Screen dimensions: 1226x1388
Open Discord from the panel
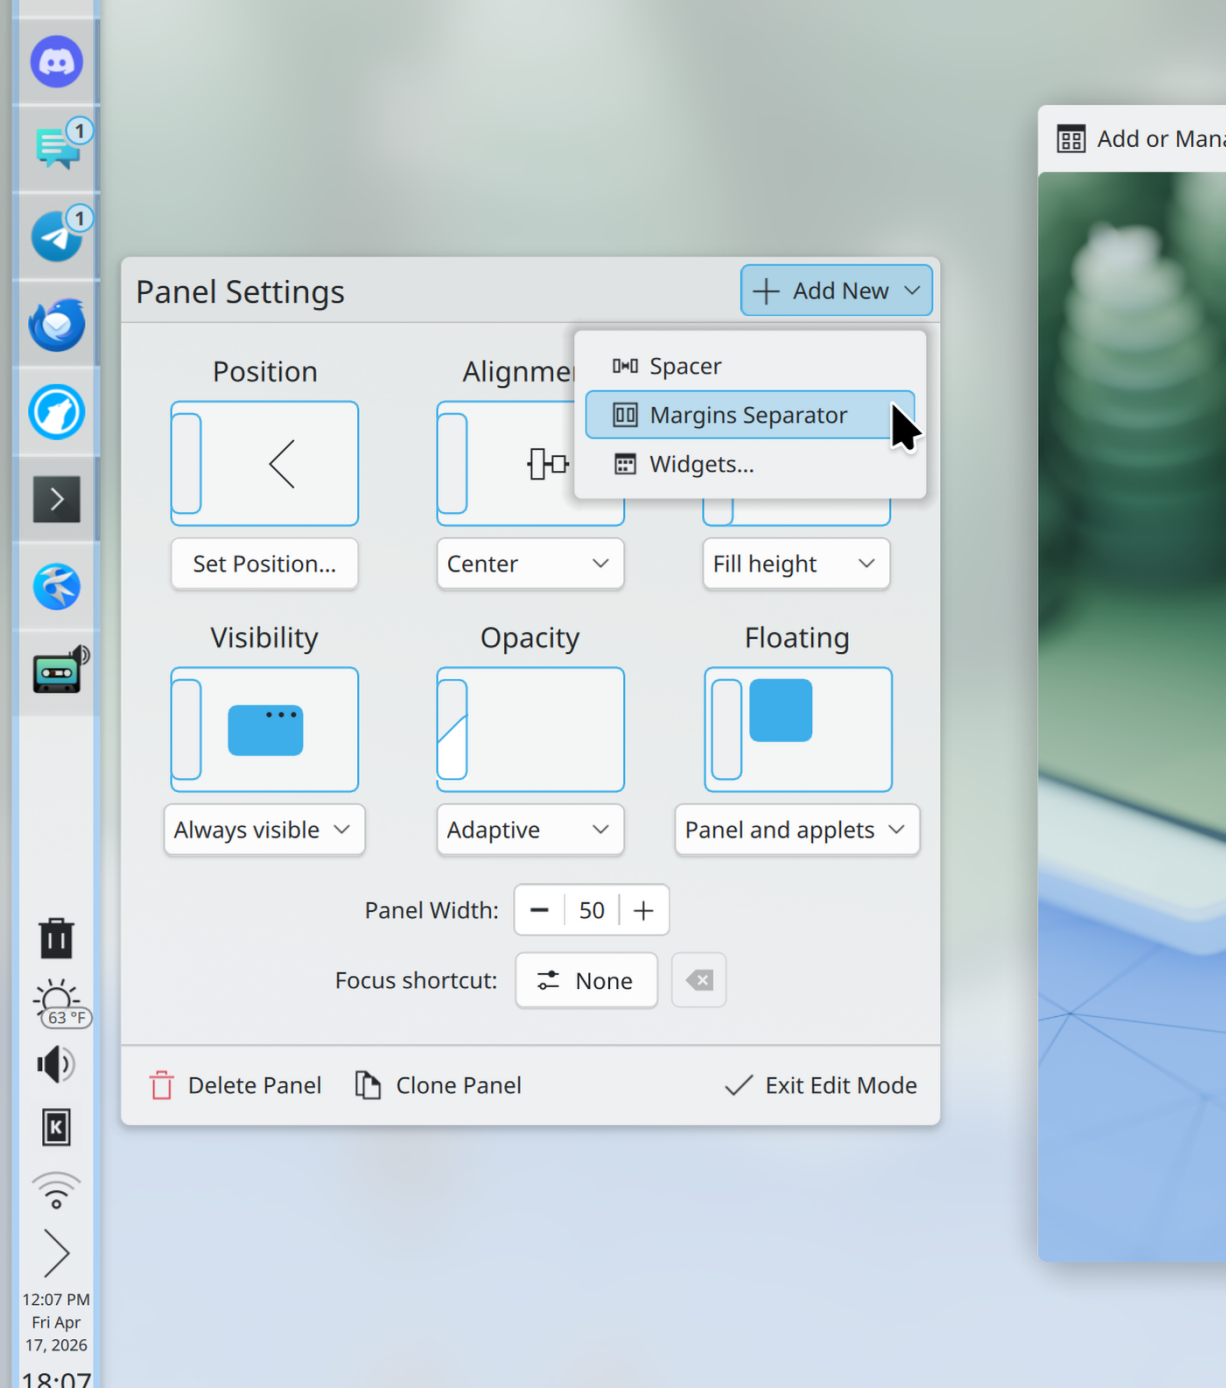[x=56, y=62]
